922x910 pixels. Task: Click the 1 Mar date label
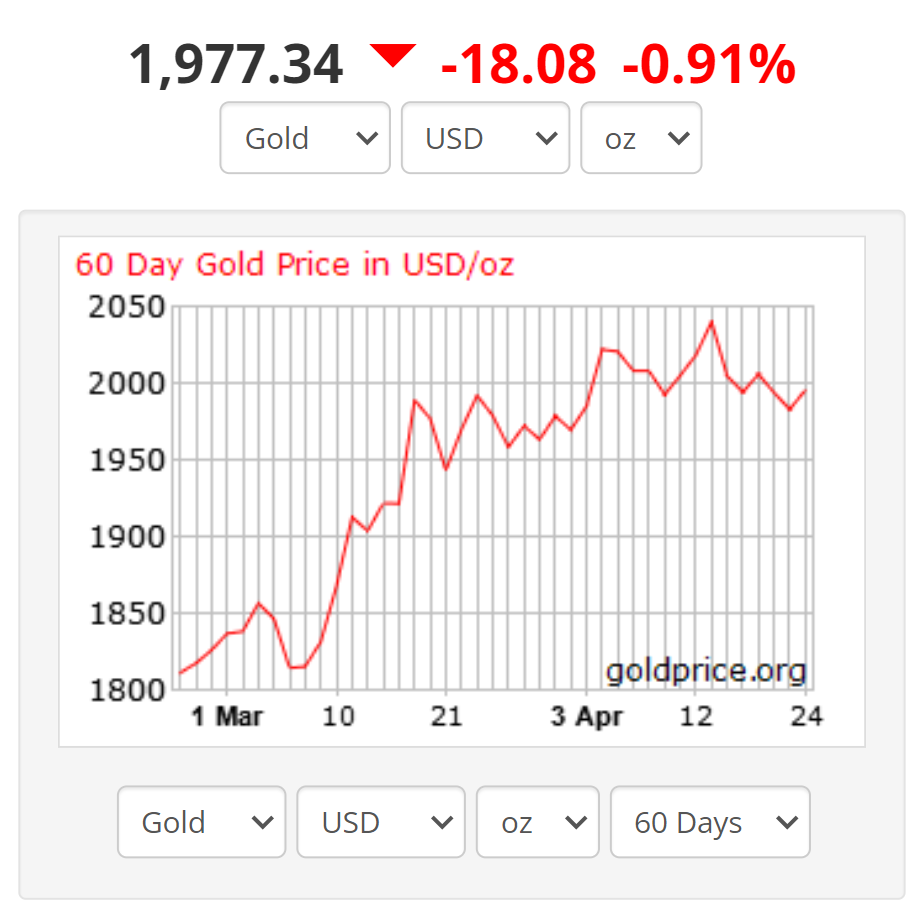tap(227, 716)
